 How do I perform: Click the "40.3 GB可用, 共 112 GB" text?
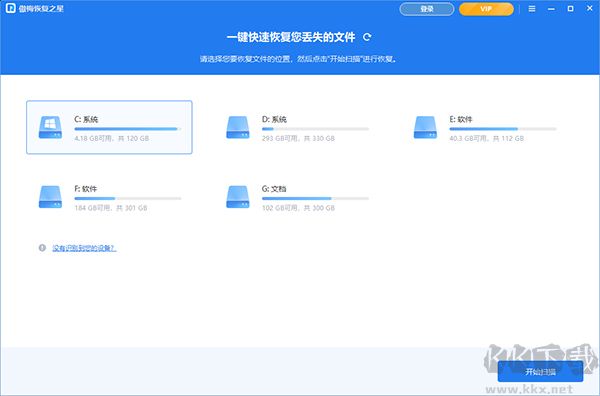click(x=487, y=139)
